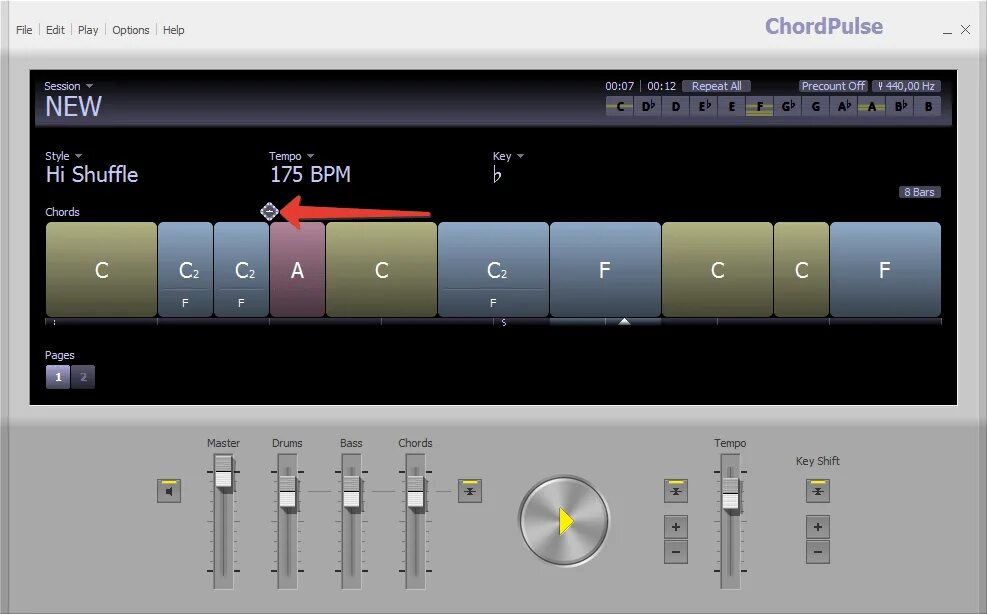Adjust the Tempo slider

point(730,493)
